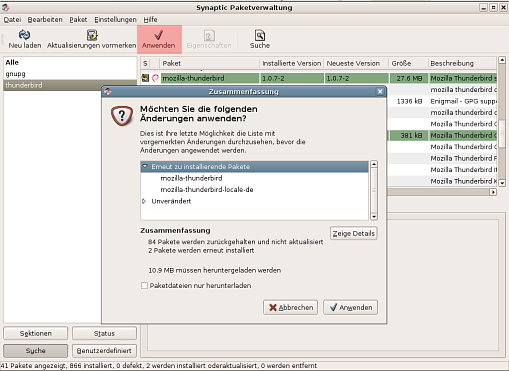This screenshot has width=509, height=371.
Task: Select Alle in the filter list
Action: tap(70, 62)
